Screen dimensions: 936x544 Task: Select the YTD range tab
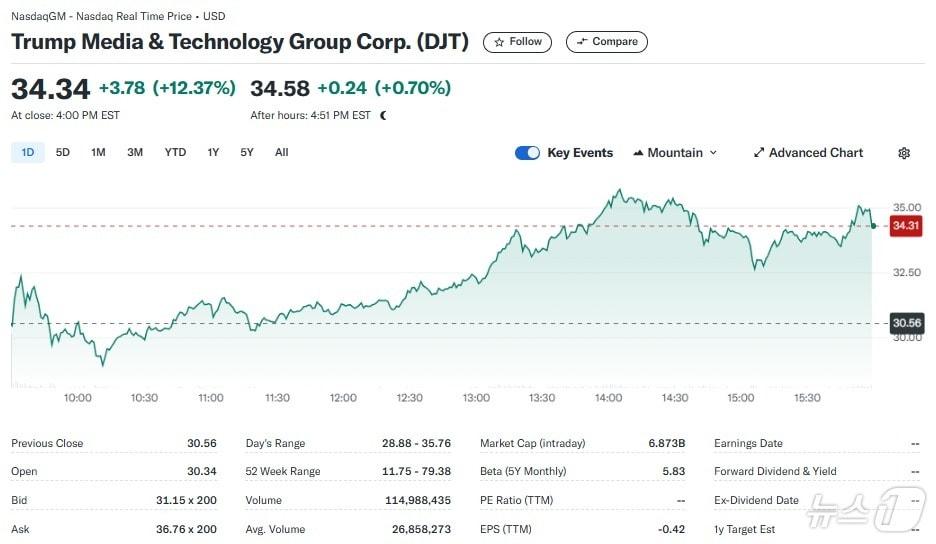(x=175, y=153)
